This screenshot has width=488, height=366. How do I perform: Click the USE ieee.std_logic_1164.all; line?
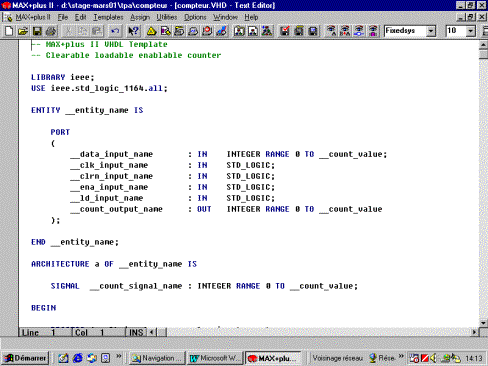point(99,88)
